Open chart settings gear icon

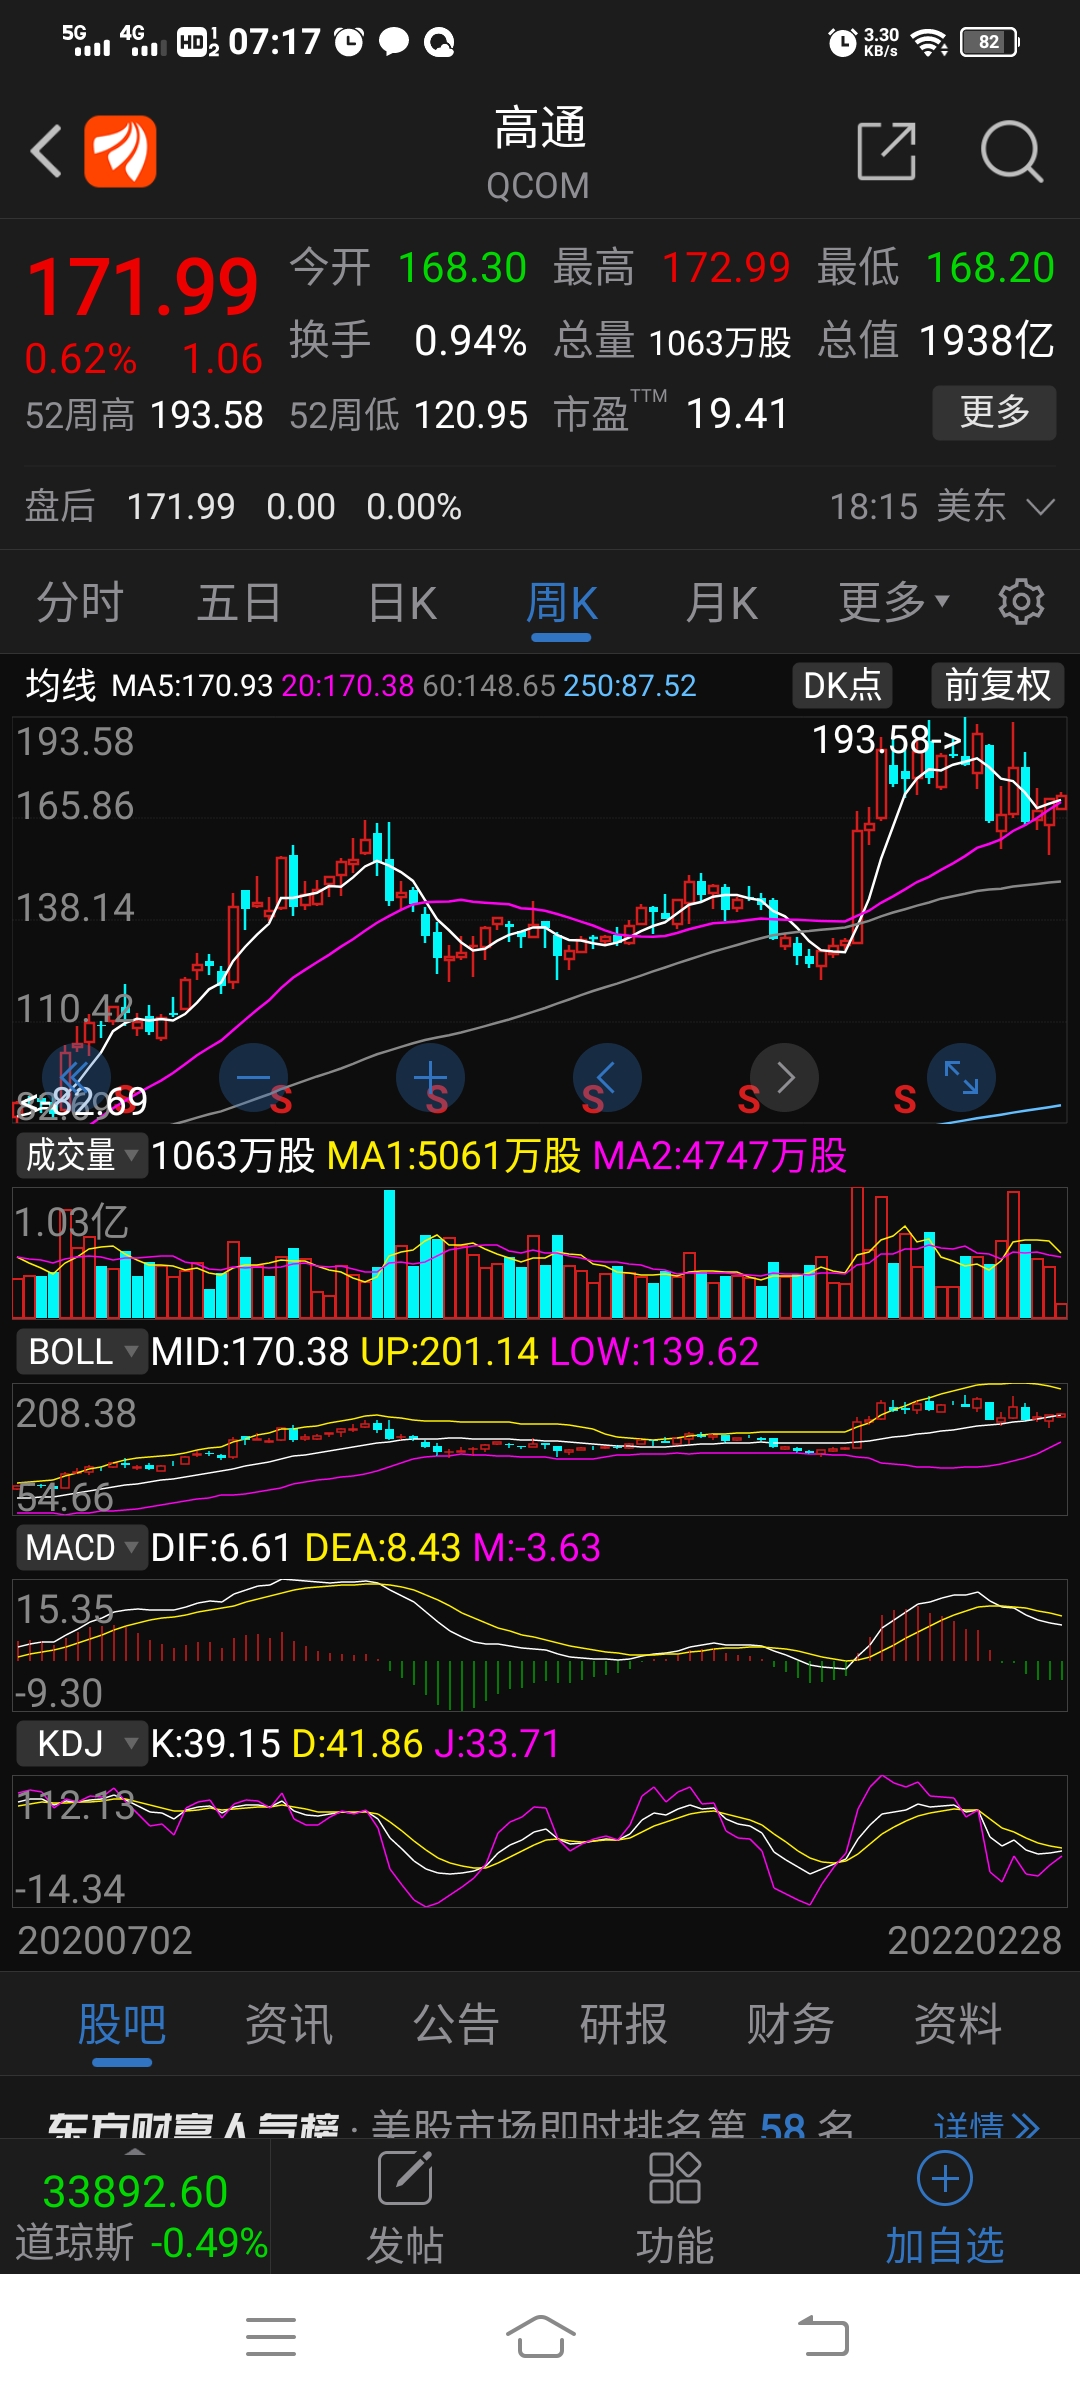point(1021,602)
